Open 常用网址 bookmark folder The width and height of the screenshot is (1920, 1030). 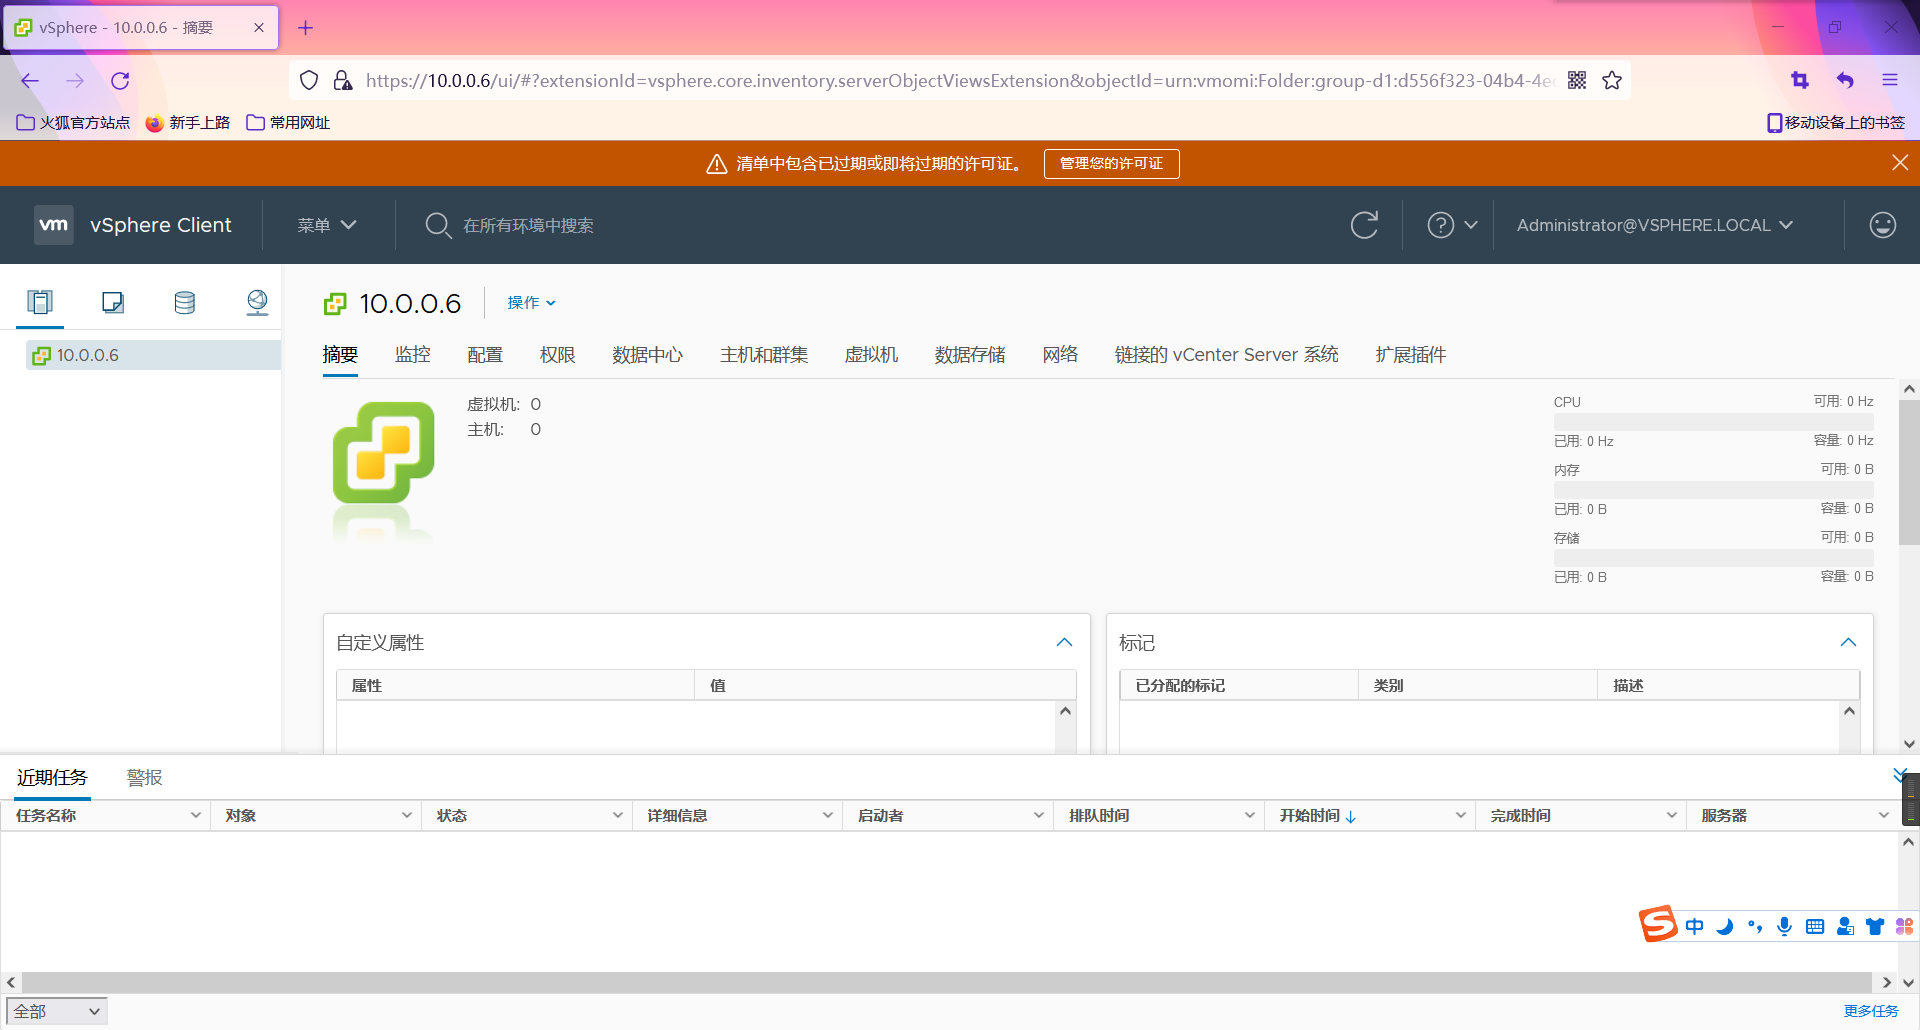coord(288,122)
